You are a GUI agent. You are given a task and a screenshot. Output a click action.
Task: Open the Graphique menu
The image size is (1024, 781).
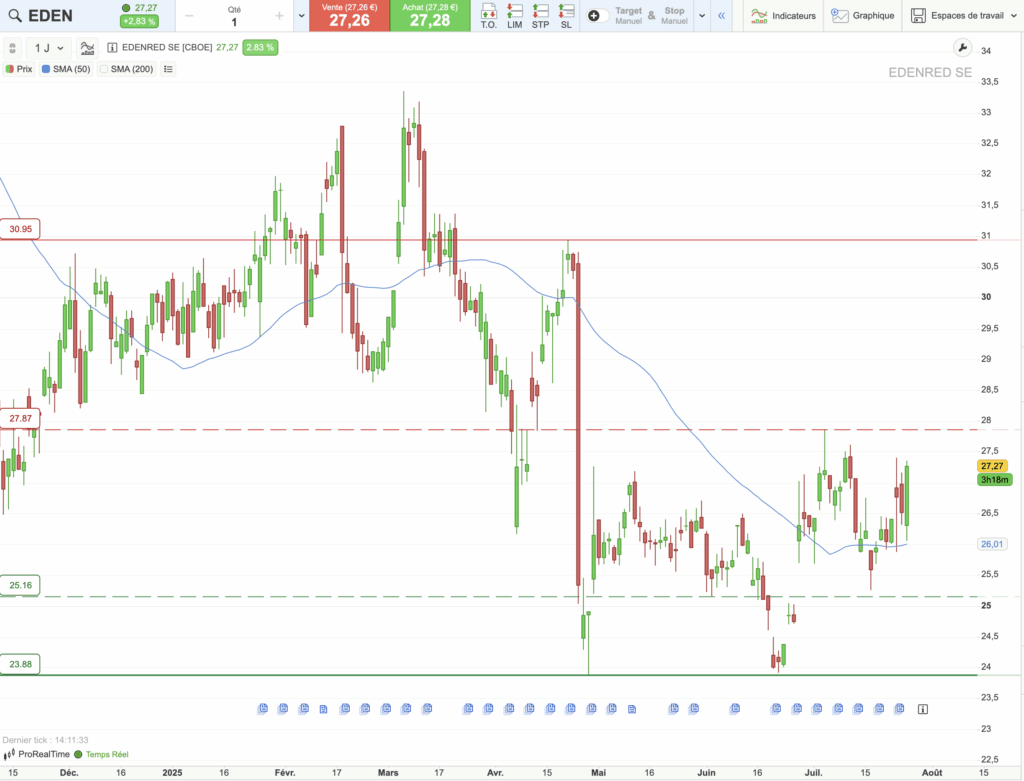tap(863, 16)
